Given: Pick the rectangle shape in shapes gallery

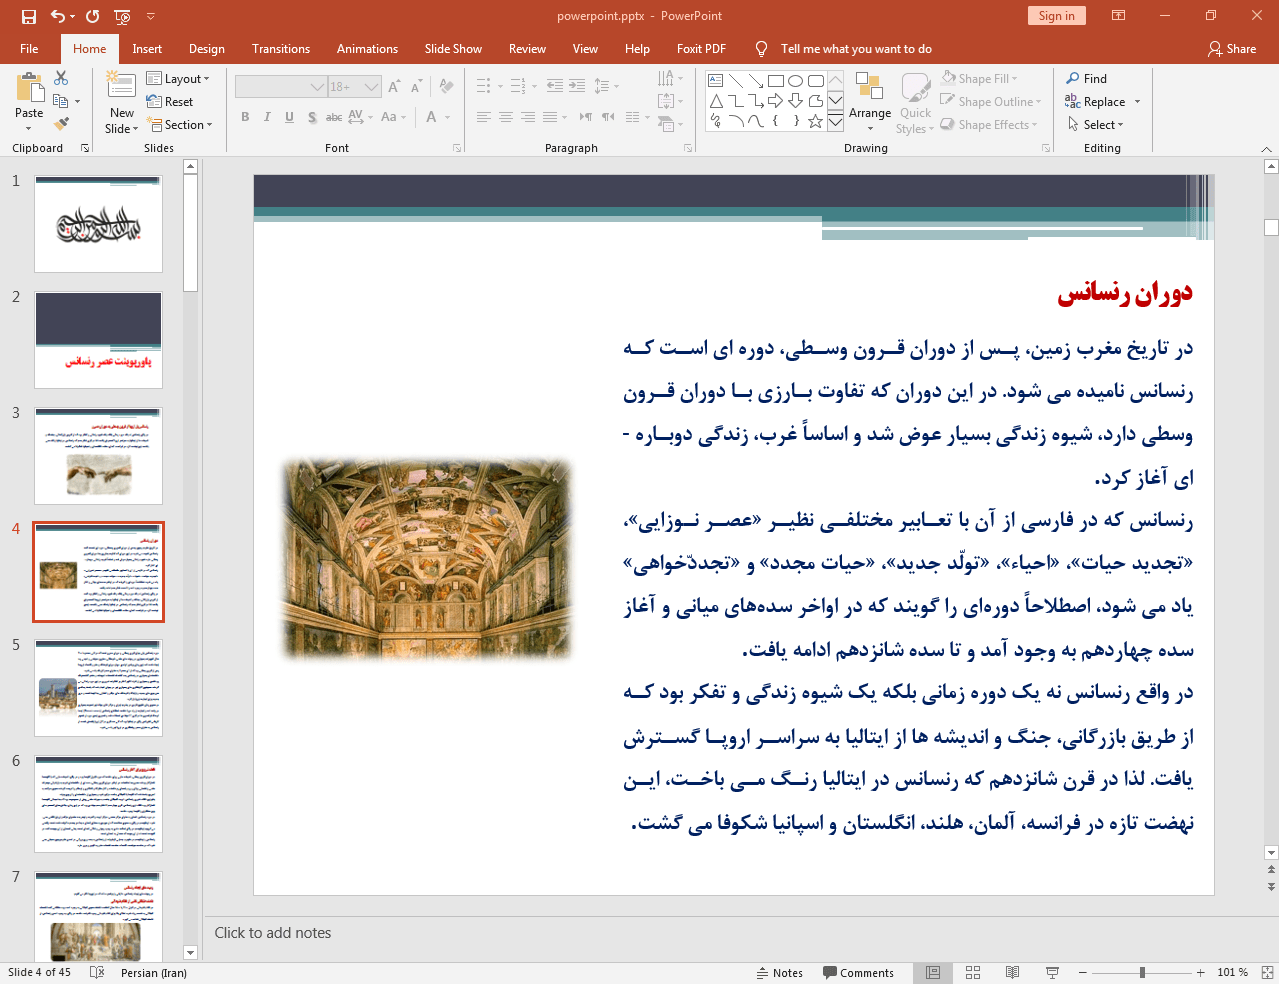Looking at the screenshot, I should click(x=776, y=81).
